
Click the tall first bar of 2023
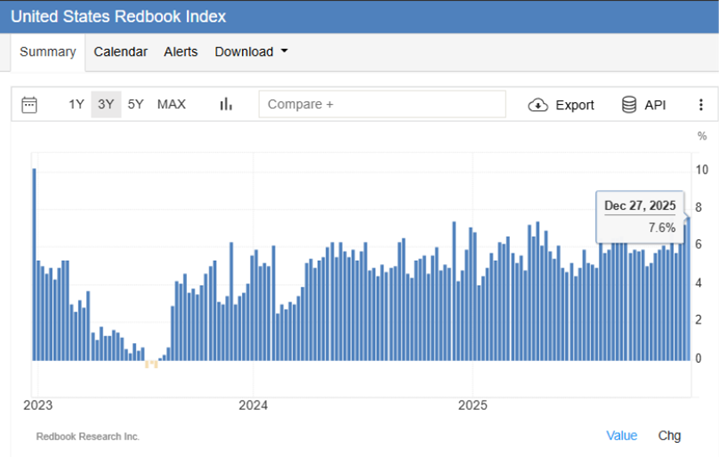pos(34,264)
